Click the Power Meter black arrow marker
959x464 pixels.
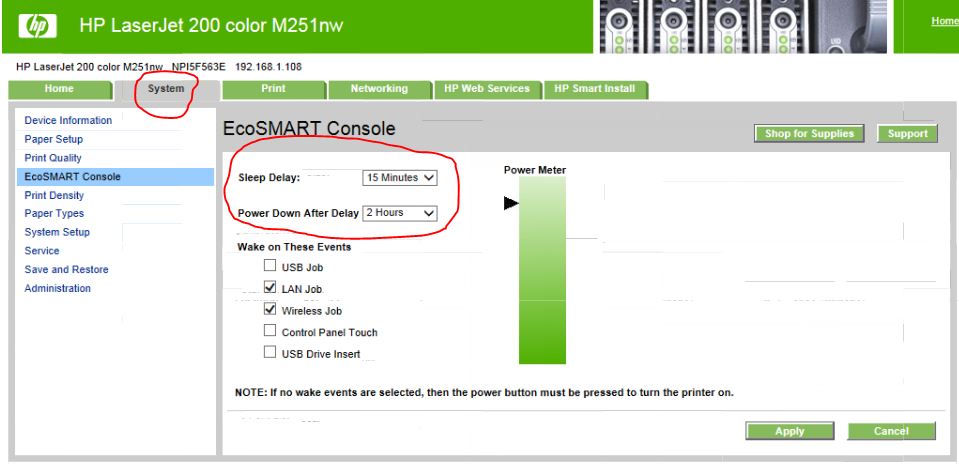click(x=511, y=203)
